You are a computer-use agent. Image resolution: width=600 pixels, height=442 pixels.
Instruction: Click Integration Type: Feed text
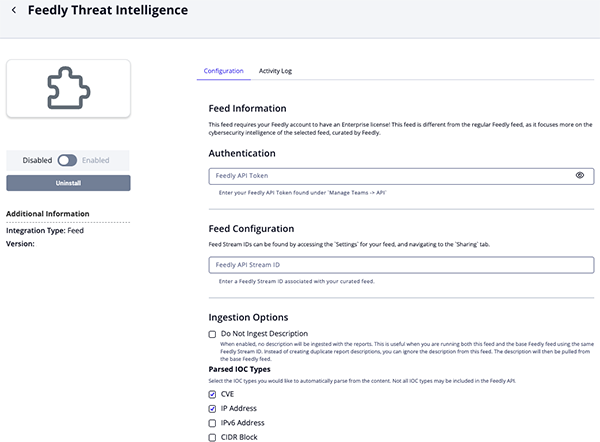(x=45, y=231)
